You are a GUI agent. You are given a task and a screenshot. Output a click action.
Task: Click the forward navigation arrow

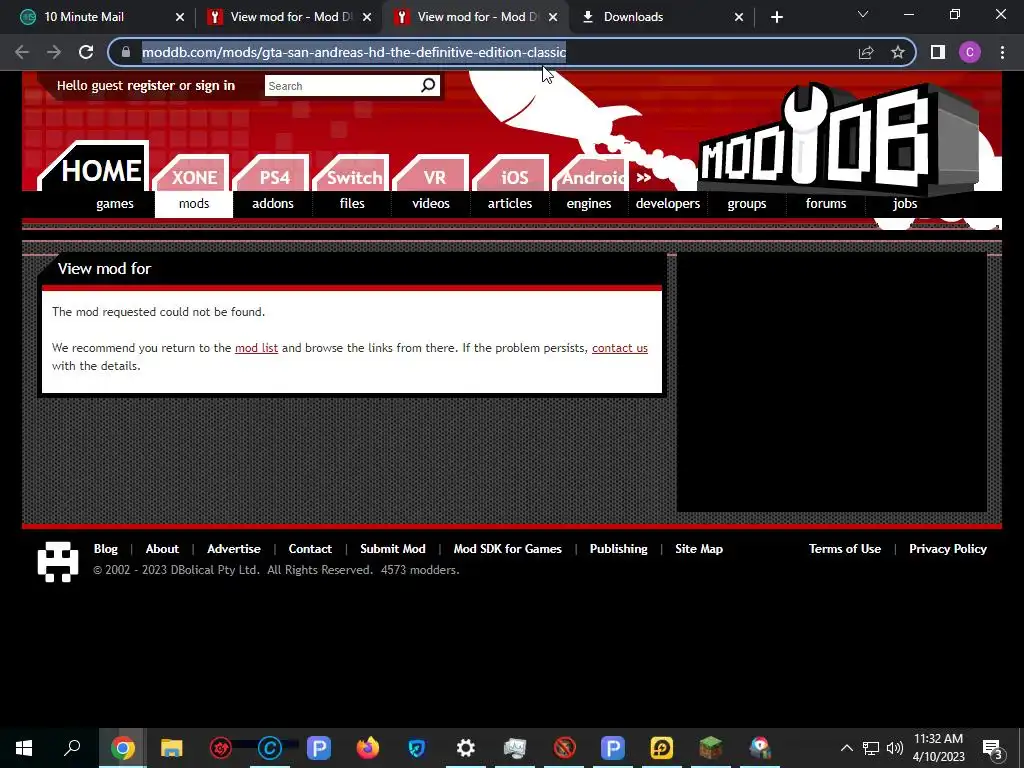tap(54, 52)
